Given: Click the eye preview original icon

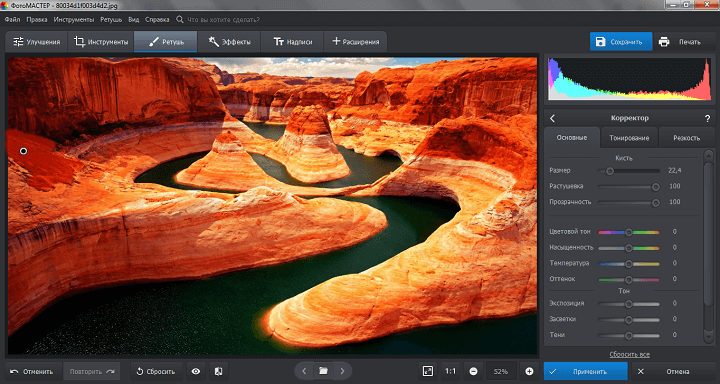Looking at the screenshot, I should tap(196, 371).
